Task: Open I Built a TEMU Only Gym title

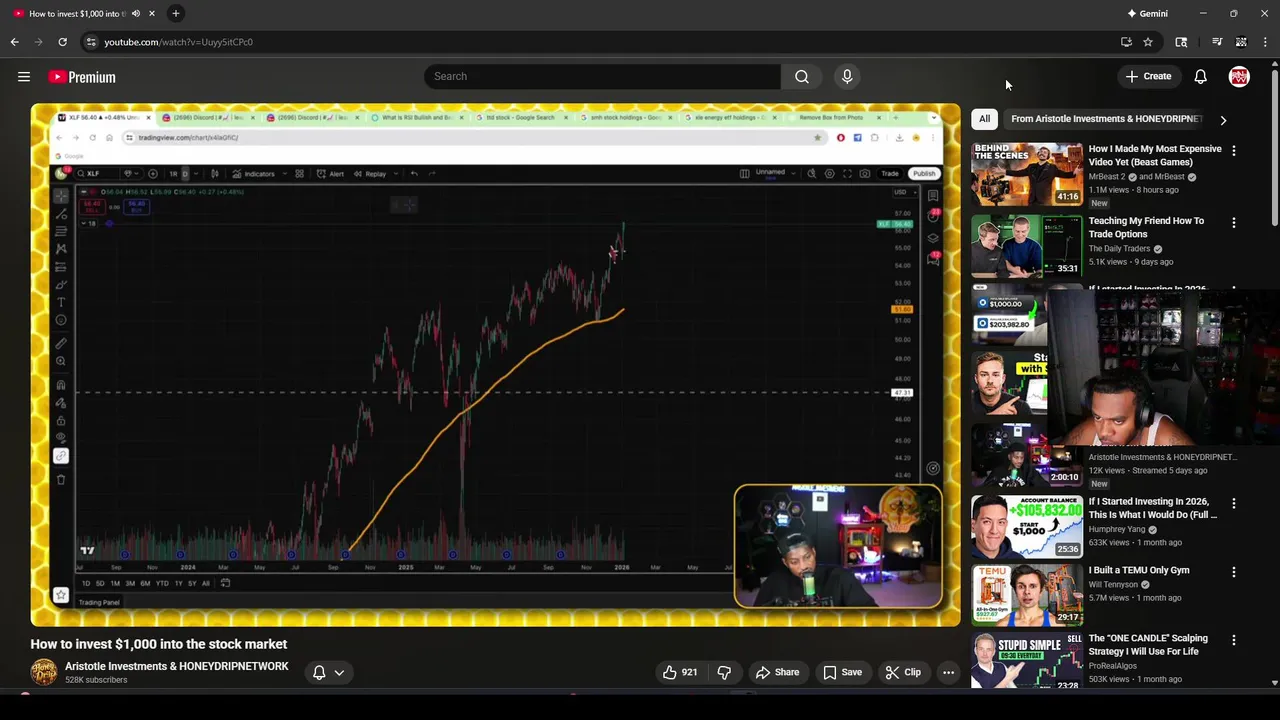Action: [x=1139, y=570]
